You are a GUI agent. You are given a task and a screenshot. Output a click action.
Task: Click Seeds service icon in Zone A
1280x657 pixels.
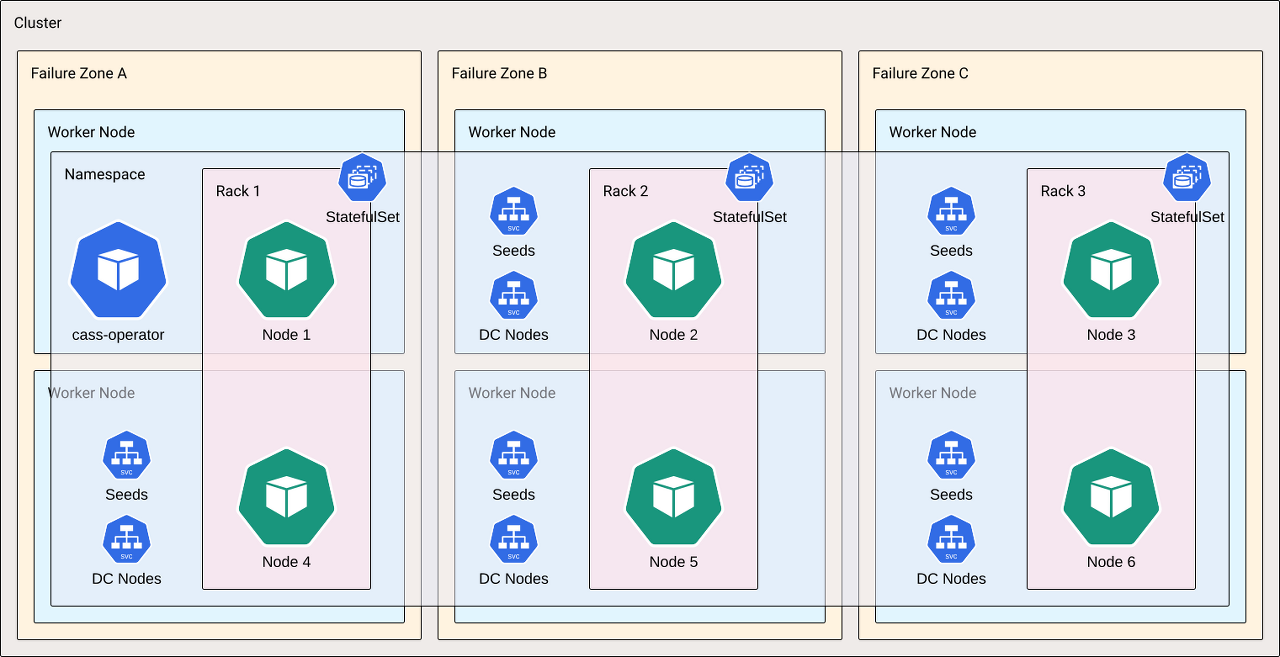[x=126, y=455]
